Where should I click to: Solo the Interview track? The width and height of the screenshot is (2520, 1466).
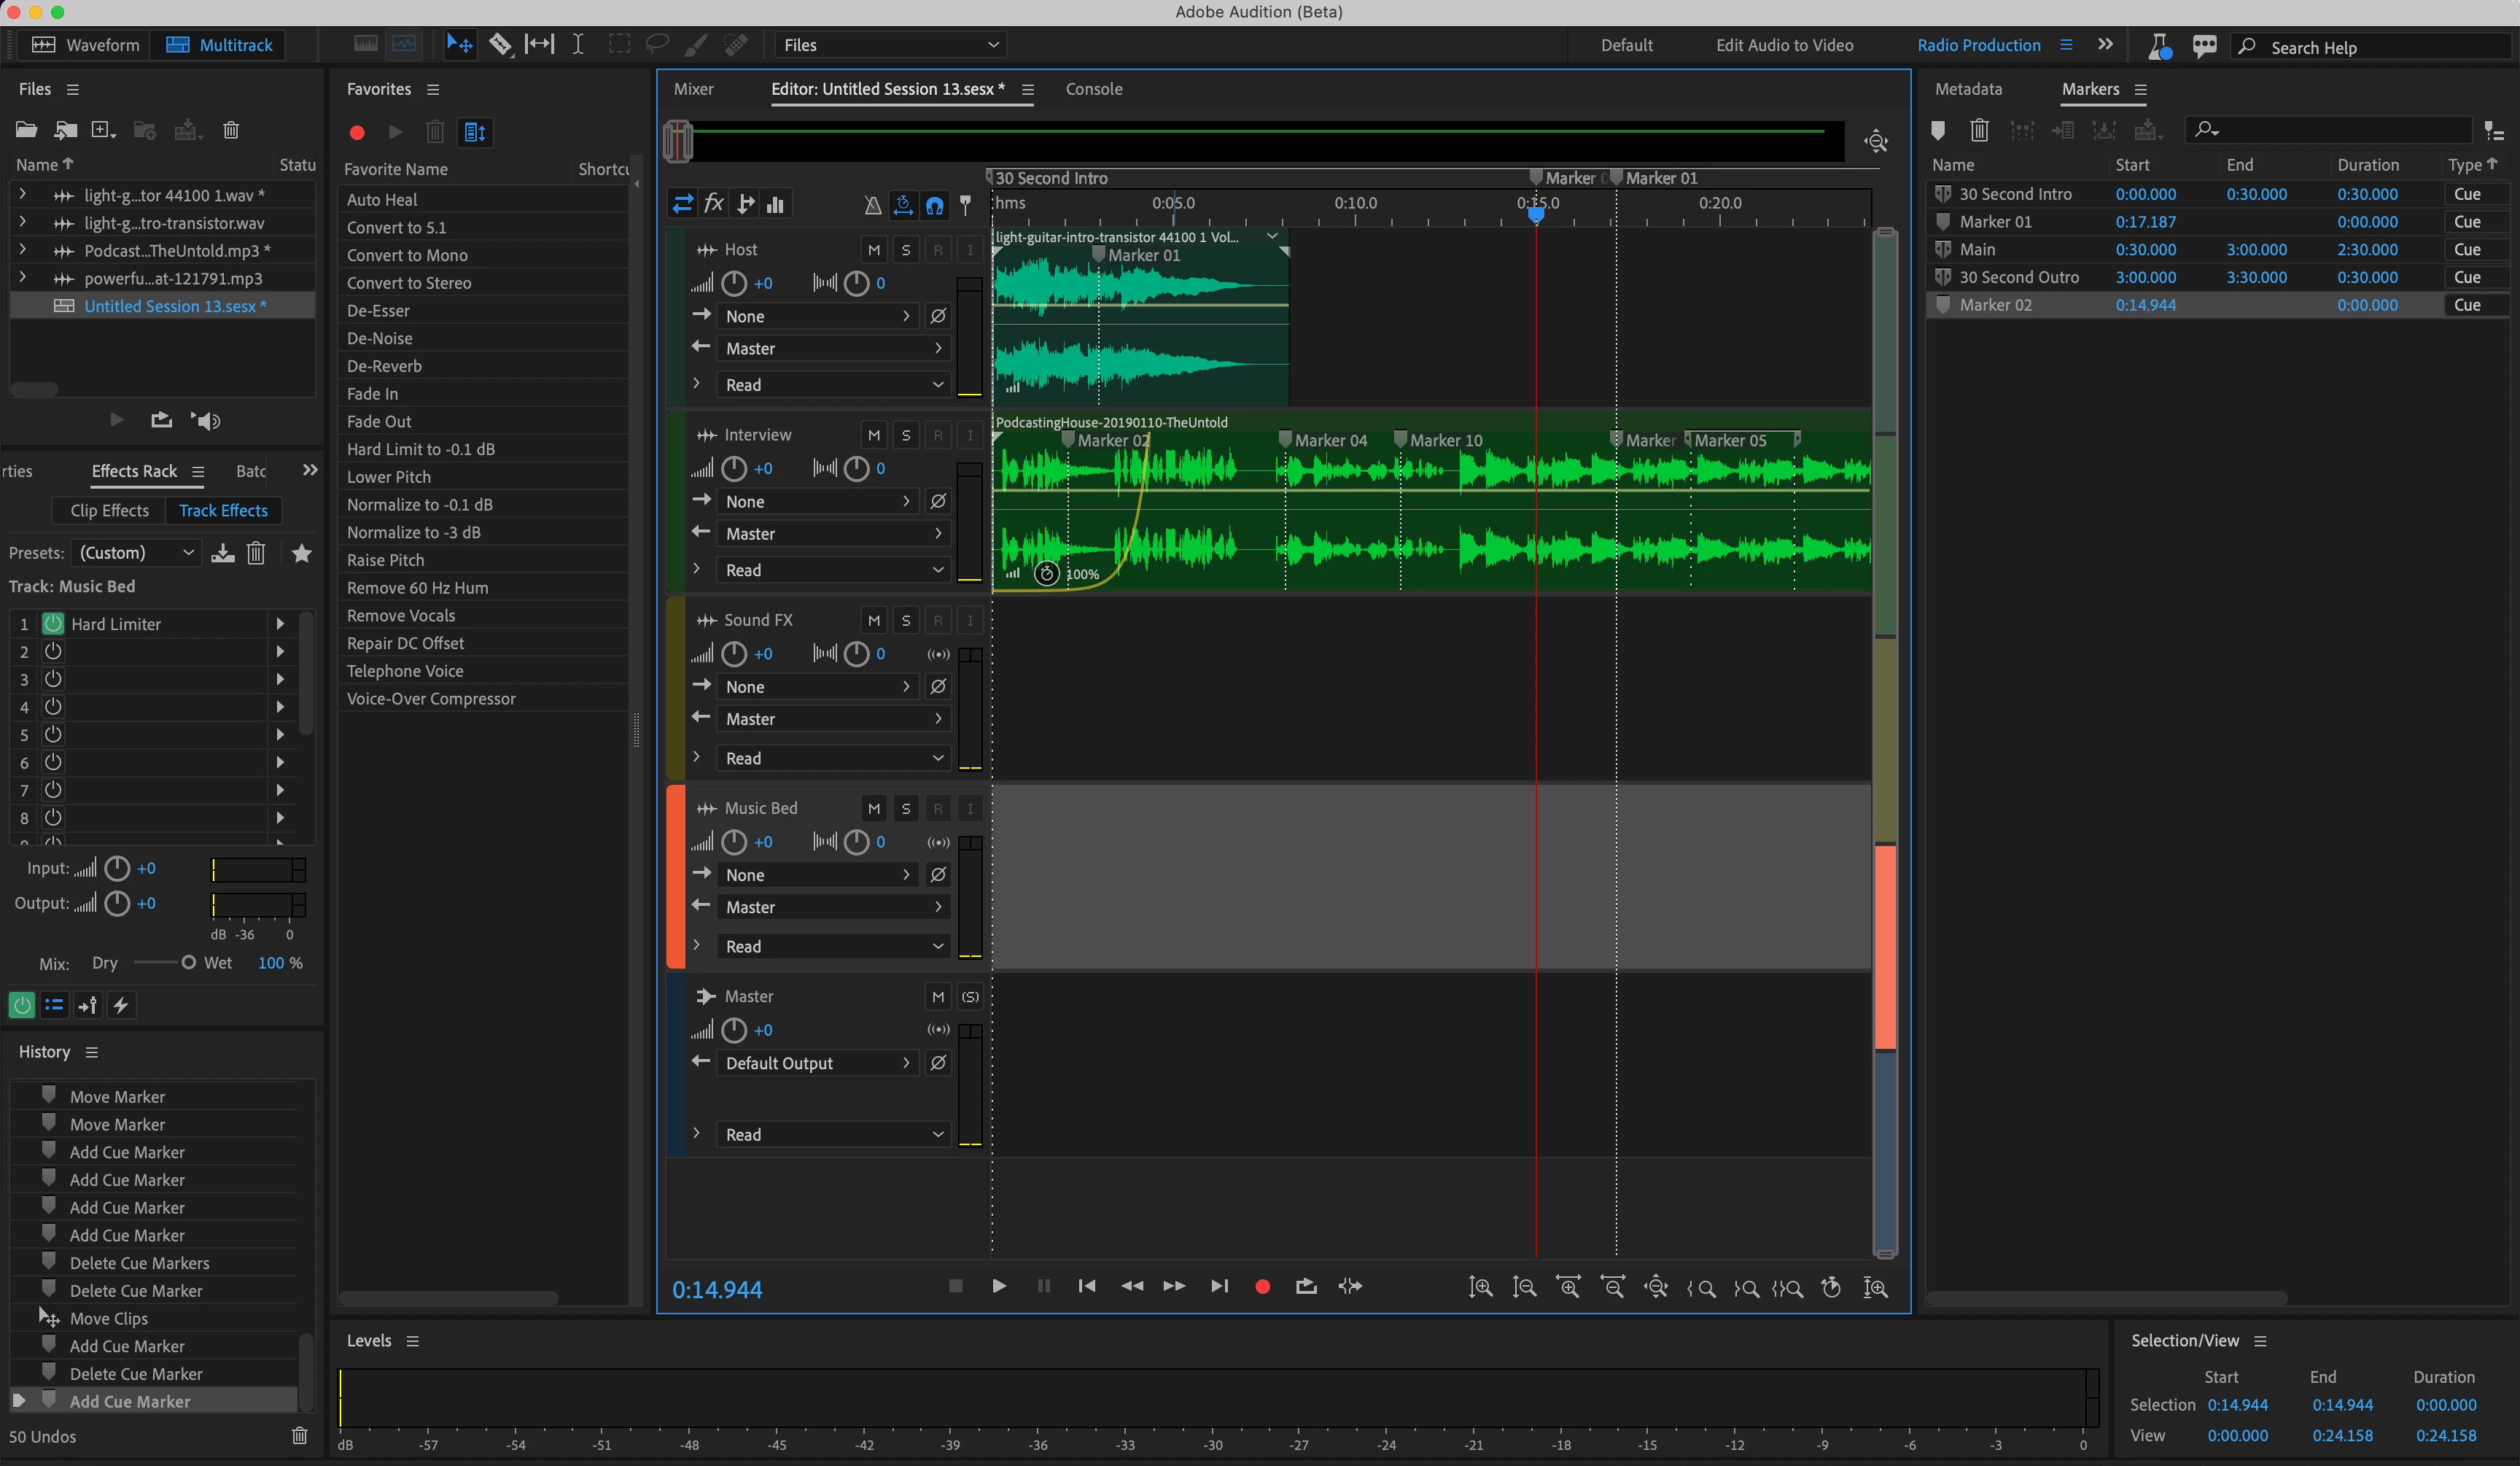pos(905,435)
